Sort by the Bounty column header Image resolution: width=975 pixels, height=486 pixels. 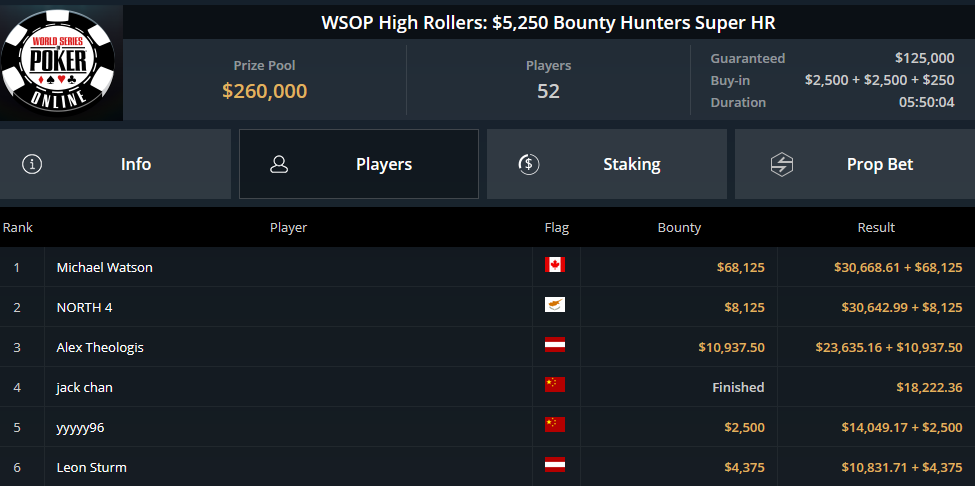click(679, 228)
